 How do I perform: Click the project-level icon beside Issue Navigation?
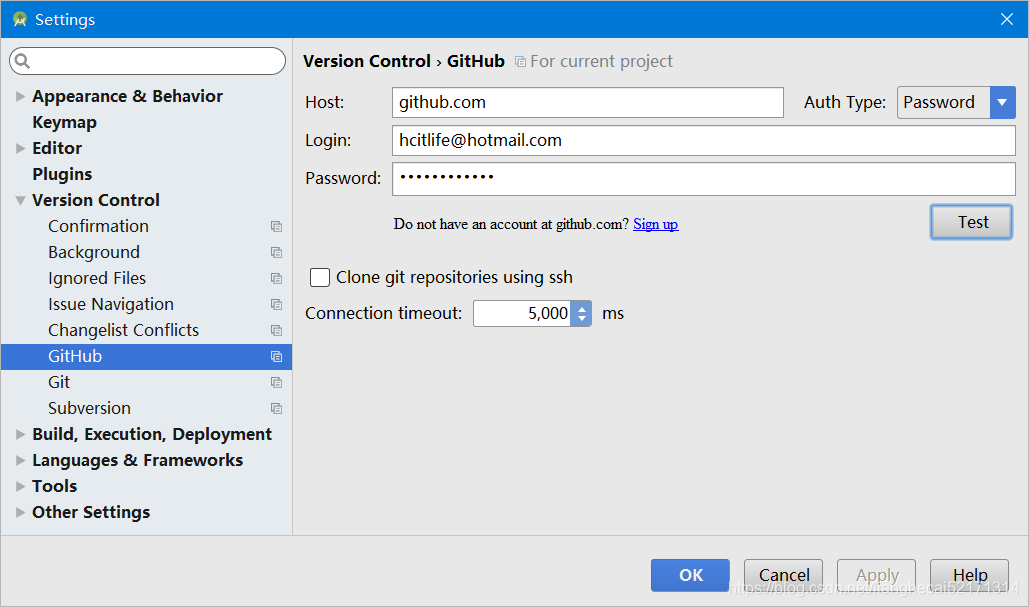pyautogui.click(x=276, y=304)
